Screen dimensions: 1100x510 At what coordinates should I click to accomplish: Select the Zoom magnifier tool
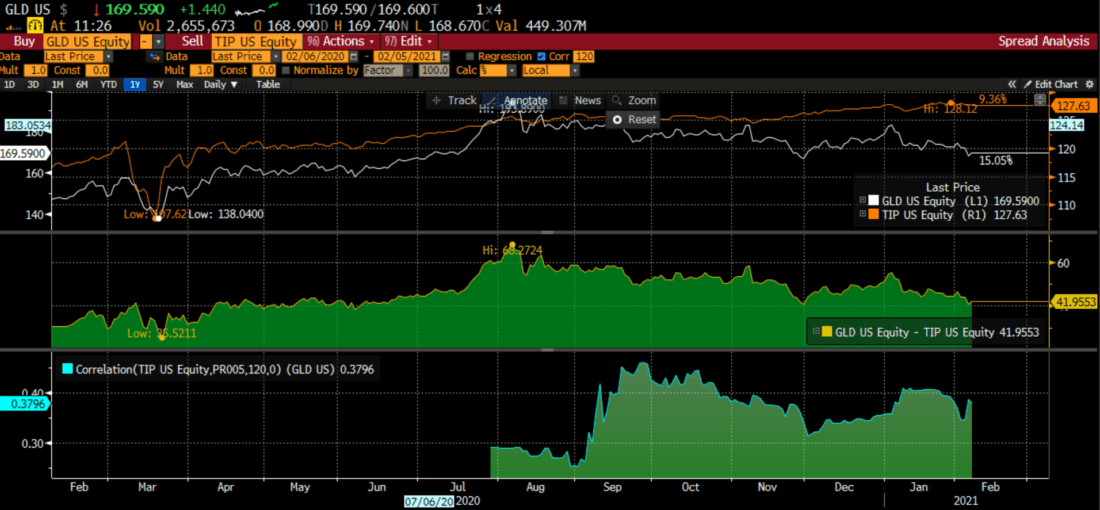(x=633, y=100)
